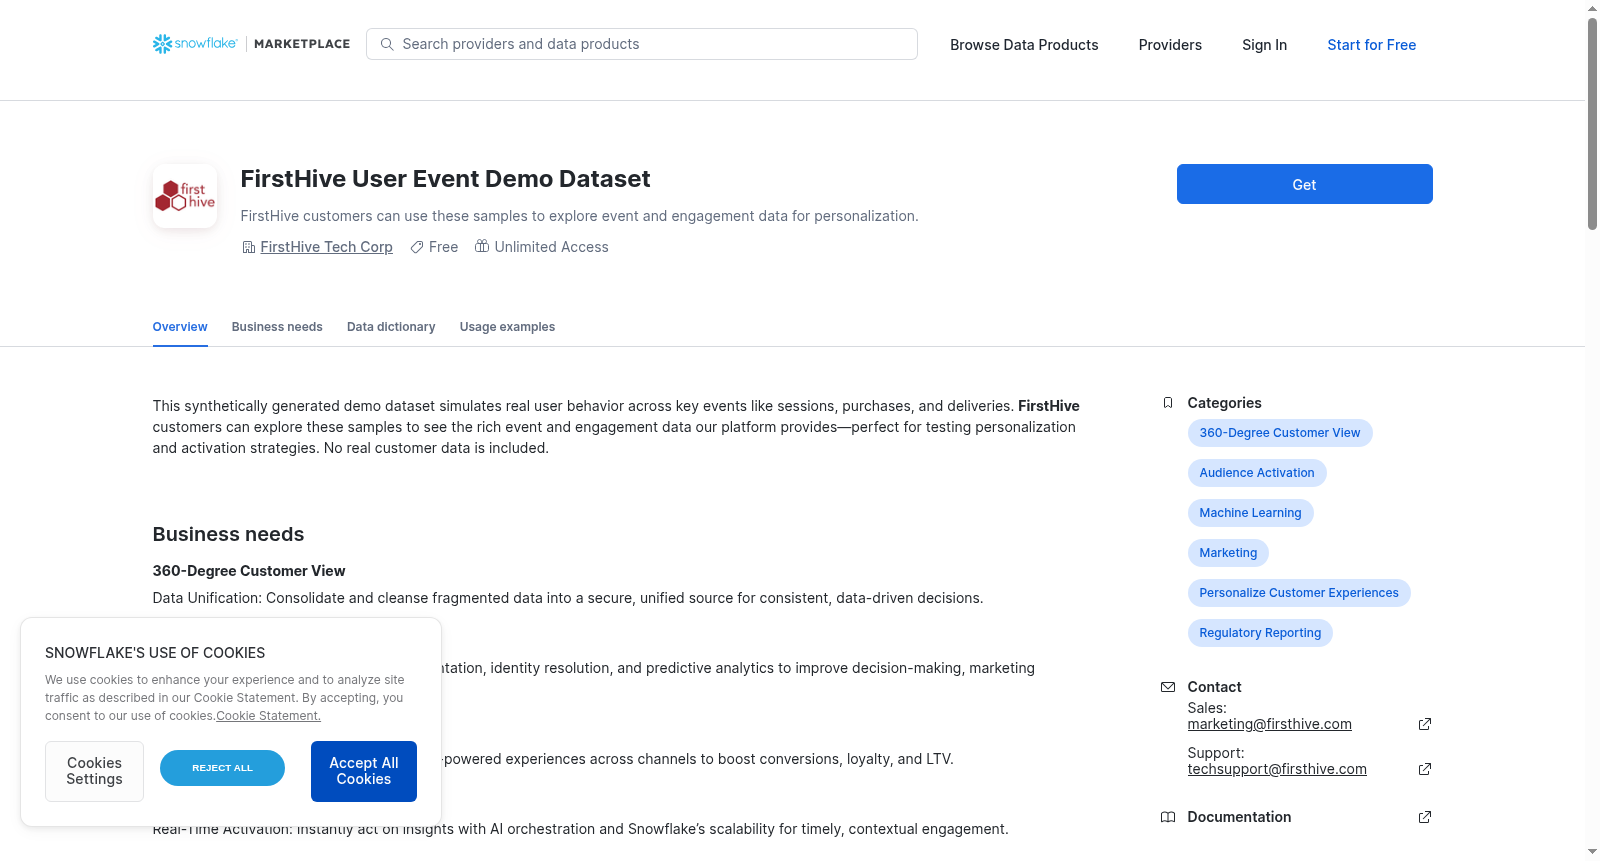Click the blue Get button
The width and height of the screenshot is (1600, 861).
pos(1304,184)
